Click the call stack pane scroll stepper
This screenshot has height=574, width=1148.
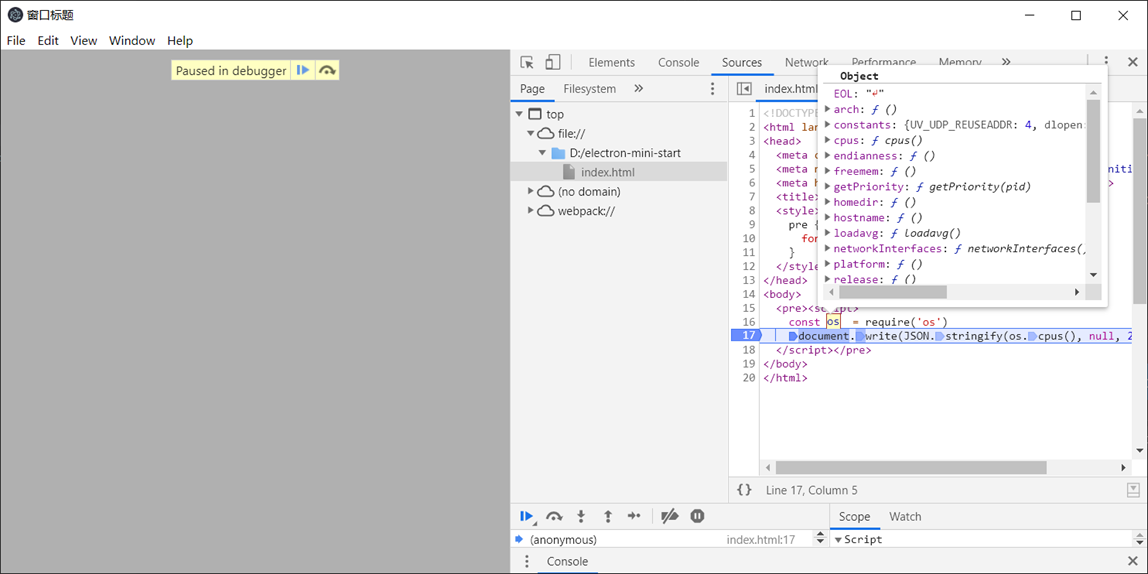pyautogui.click(x=820, y=540)
